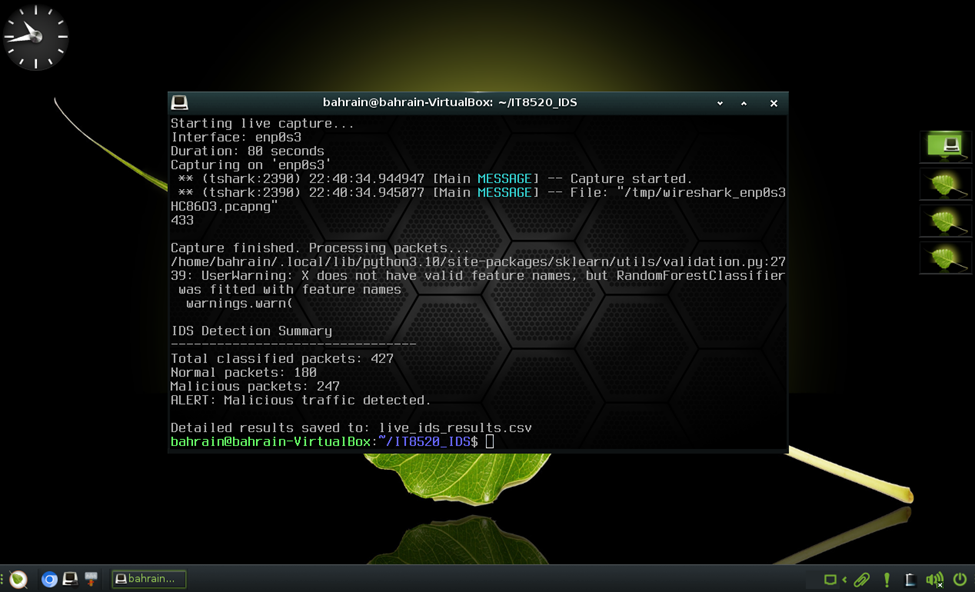975x592 pixels.
Task: Minimize the terminal using the down chevron
Action: pos(720,103)
